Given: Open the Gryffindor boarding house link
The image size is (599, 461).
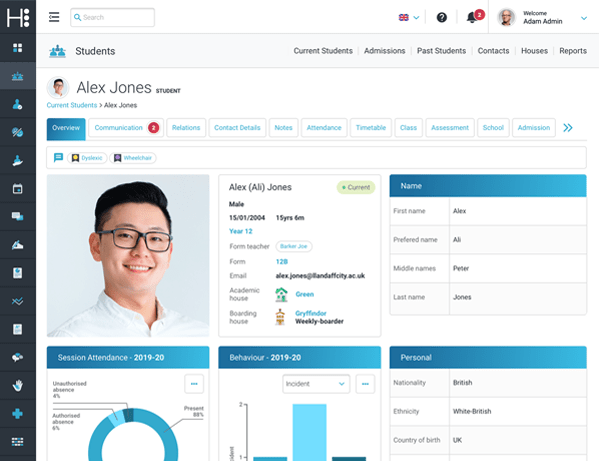Looking at the screenshot, I should click(x=311, y=313).
